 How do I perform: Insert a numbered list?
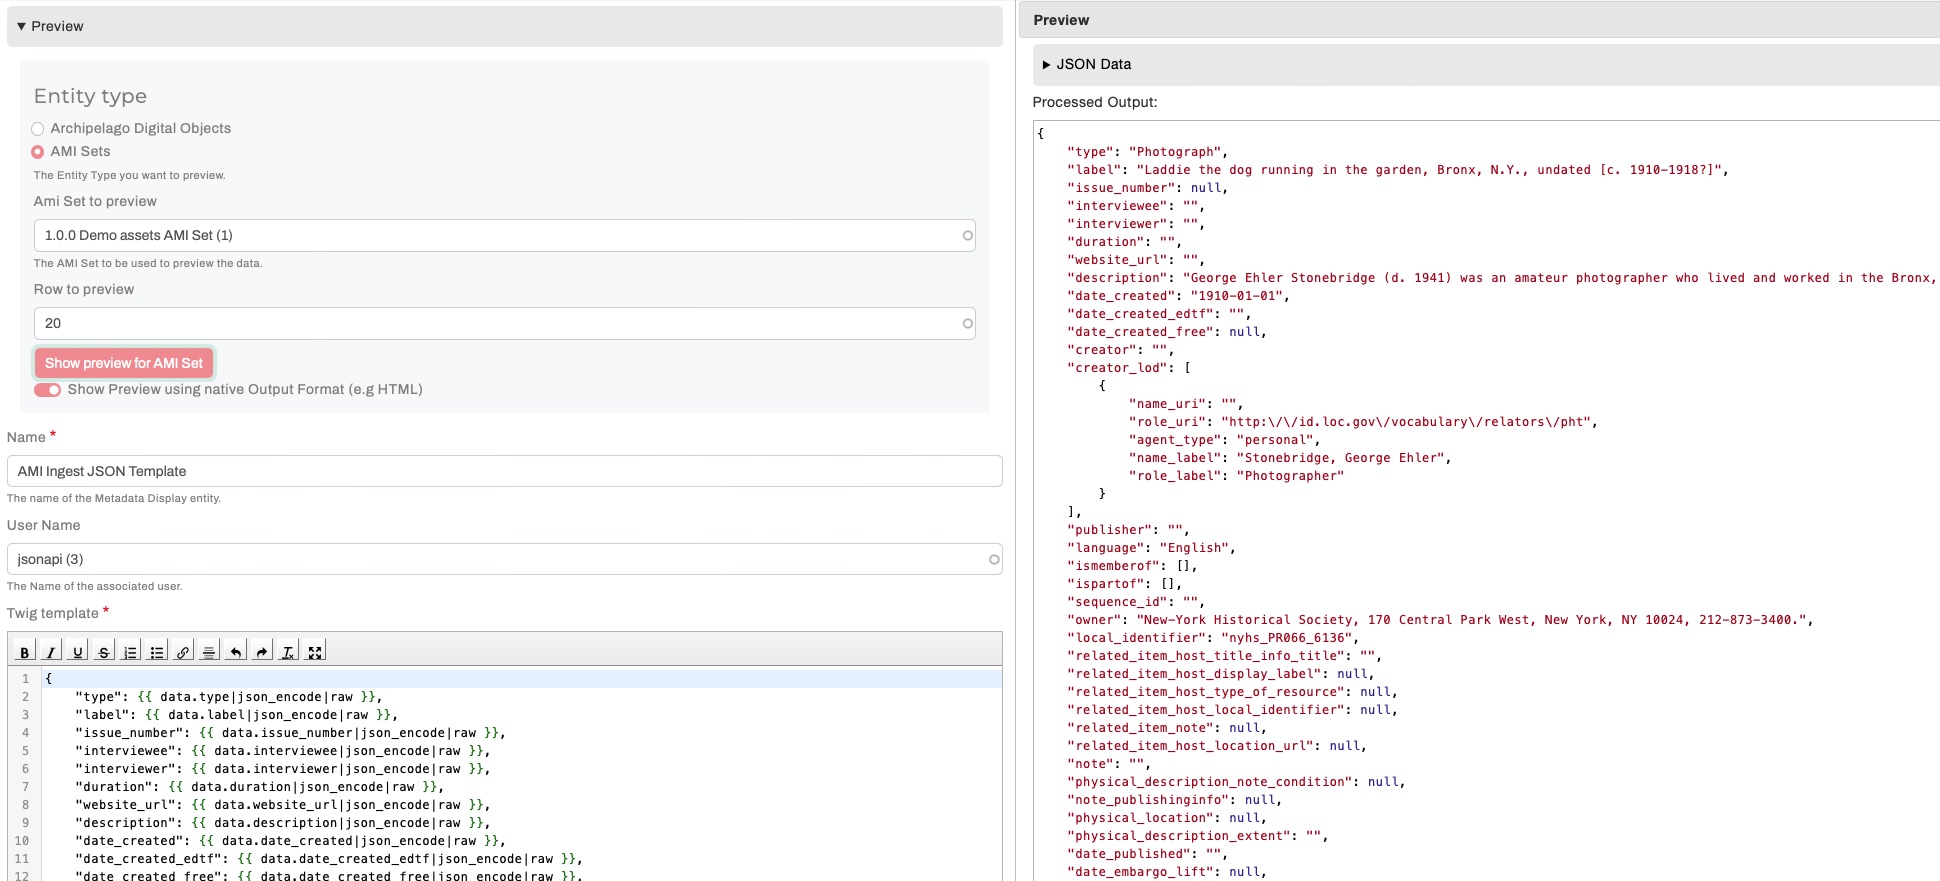(130, 652)
